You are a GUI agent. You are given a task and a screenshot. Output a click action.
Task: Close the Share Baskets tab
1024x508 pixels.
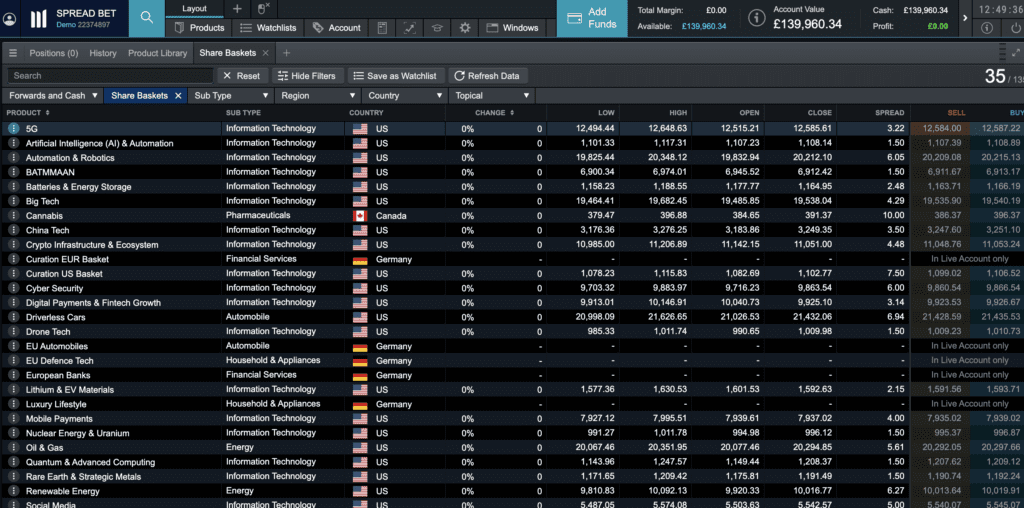(x=265, y=53)
